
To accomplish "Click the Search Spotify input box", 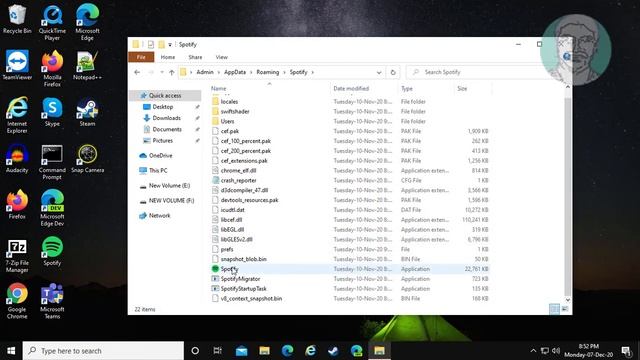I will tap(478, 72).
